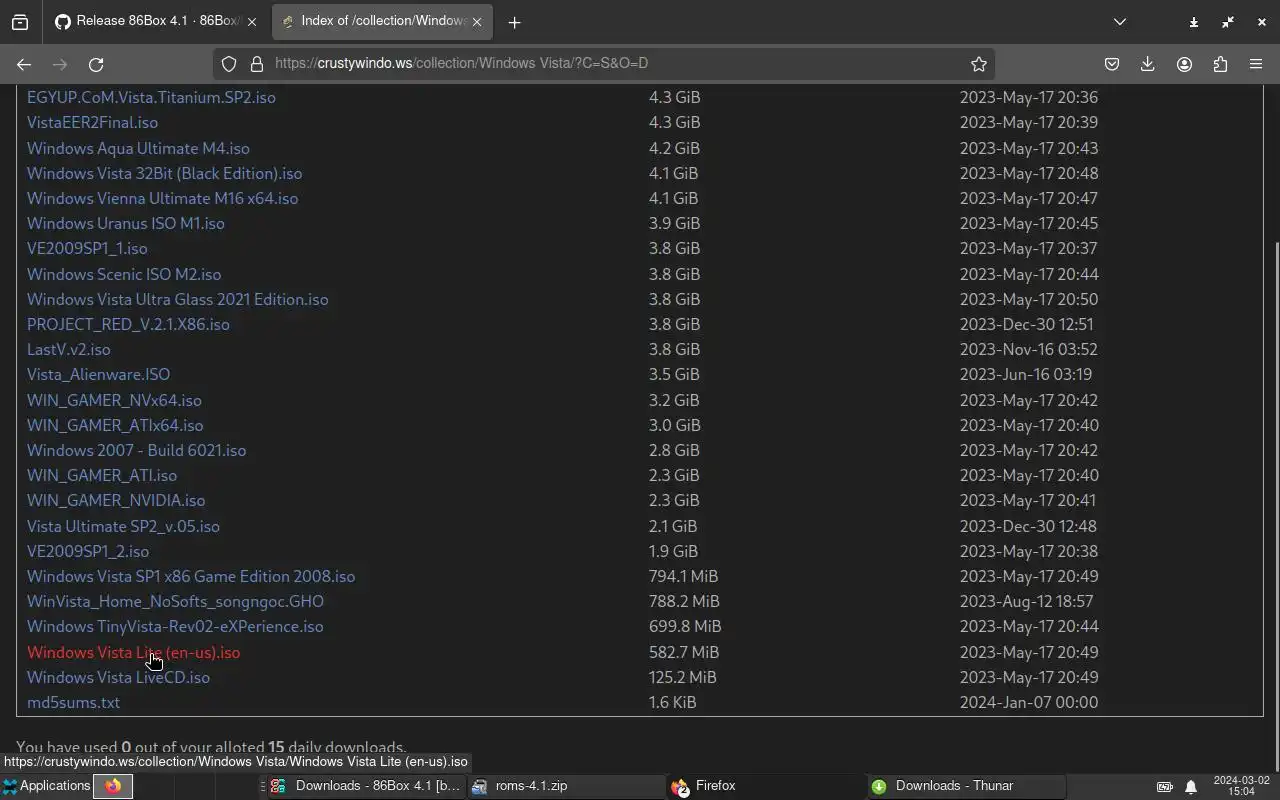
Task: Select the Index of /collection/Windows tab
Action: [x=381, y=21]
